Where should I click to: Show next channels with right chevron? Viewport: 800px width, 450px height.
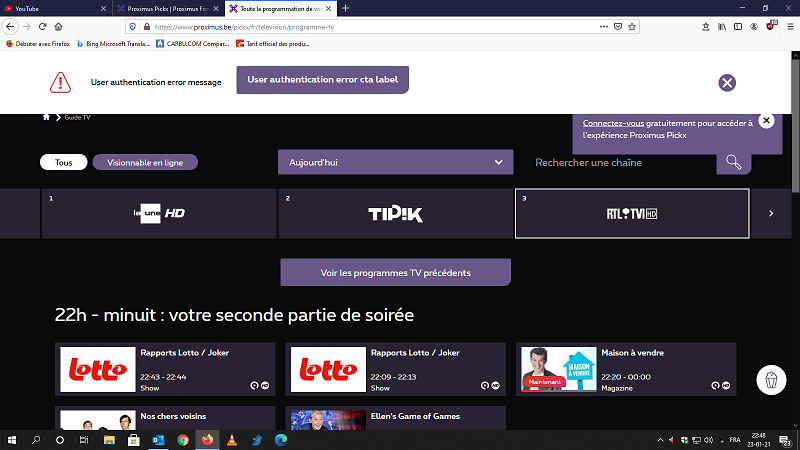771,213
